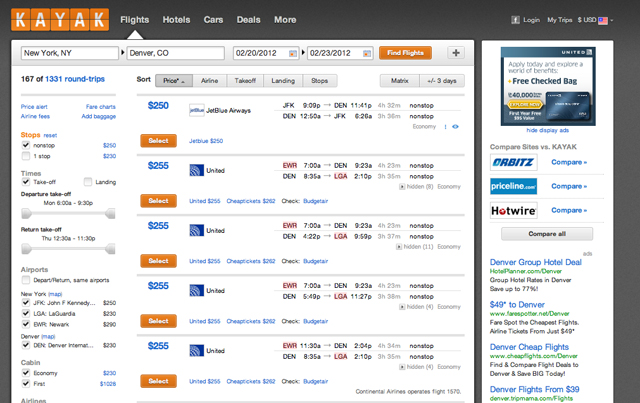The height and width of the screenshot is (403, 640).
Task: Open My Trips
Action: [x=560, y=20]
